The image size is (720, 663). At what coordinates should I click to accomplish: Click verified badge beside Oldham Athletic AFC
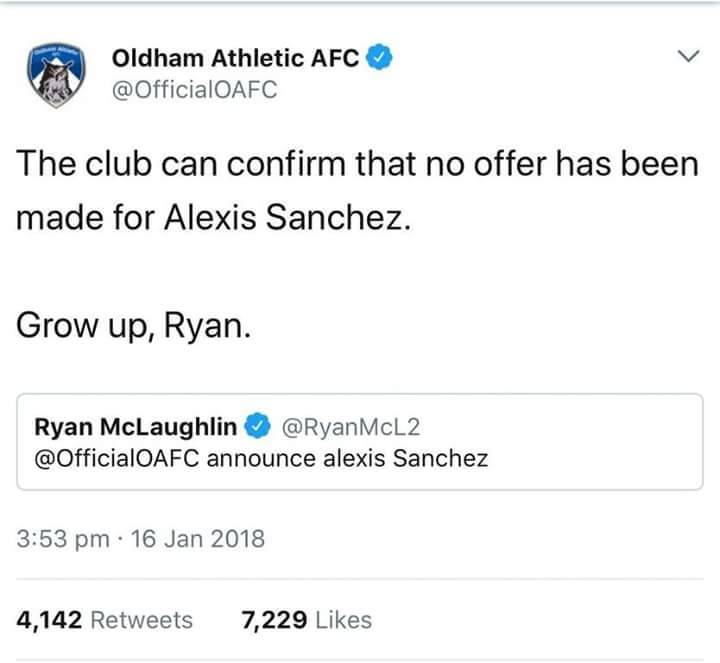pyautogui.click(x=377, y=58)
